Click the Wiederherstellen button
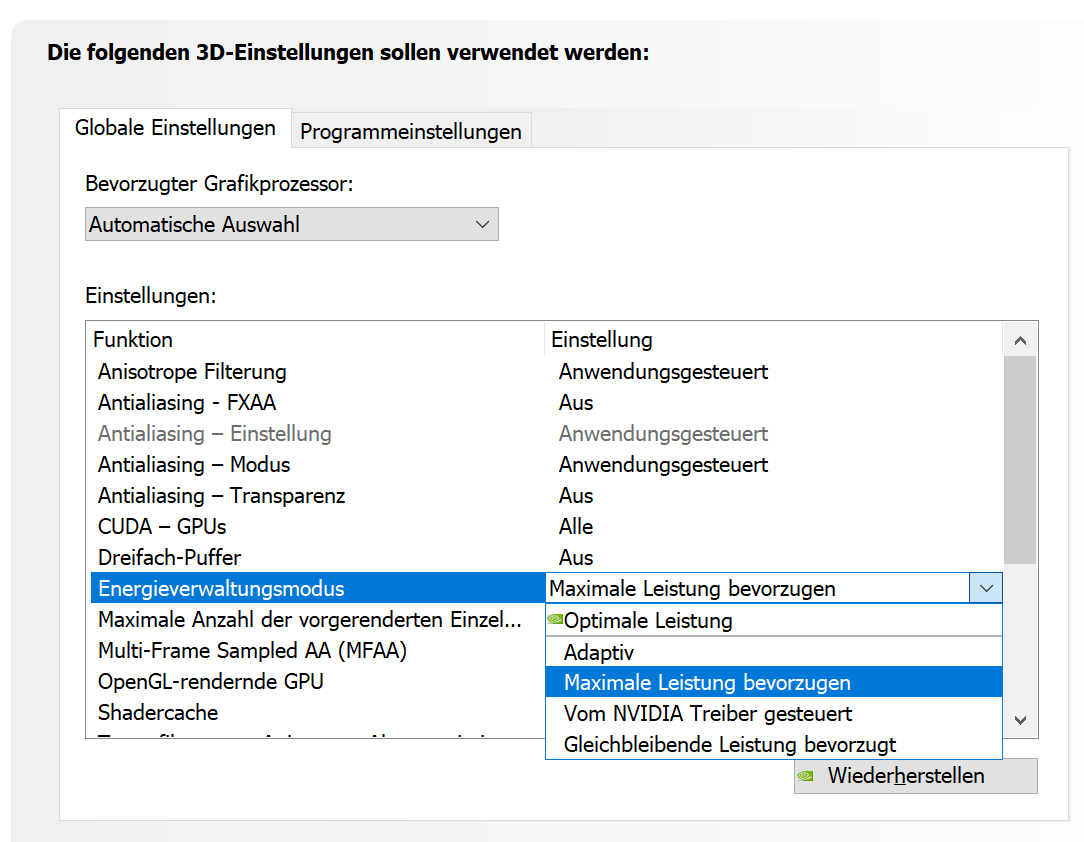1084x842 pixels. click(915, 776)
